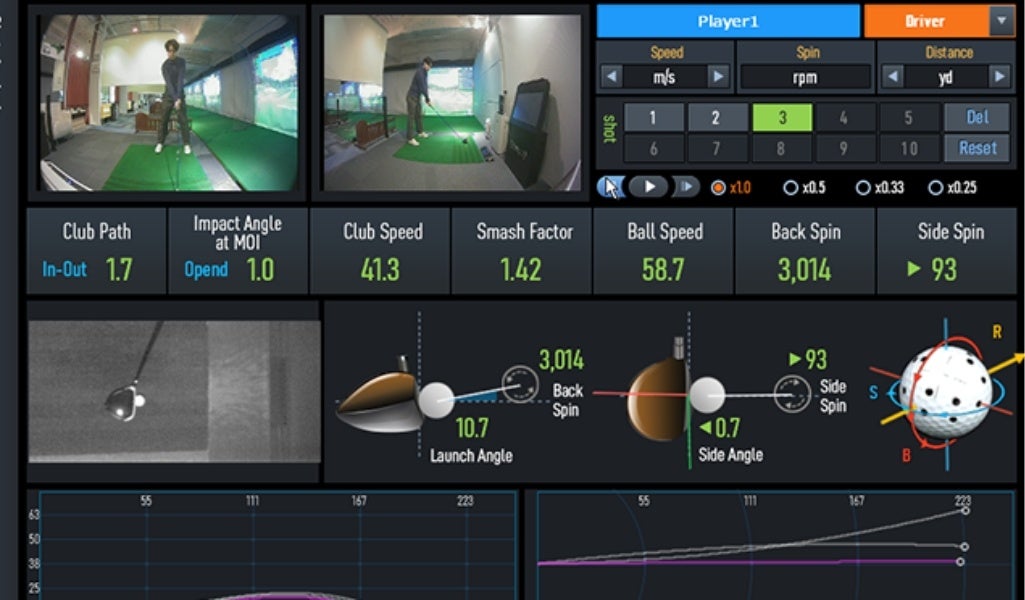This screenshot has width=1025, height=600.
Task: Click the Reset button
Action: click(x=977, y=148)
